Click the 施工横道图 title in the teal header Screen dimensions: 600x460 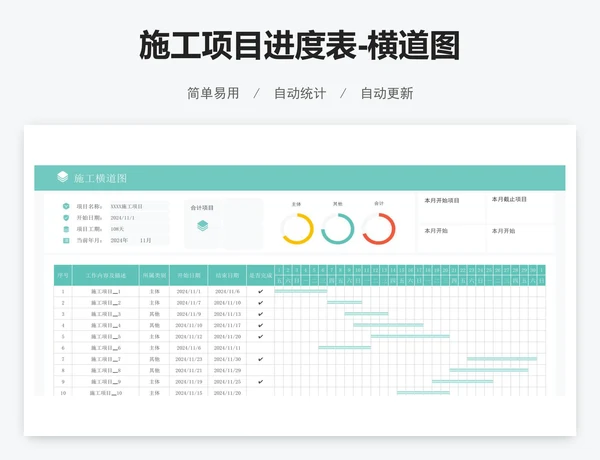(100, 178)
